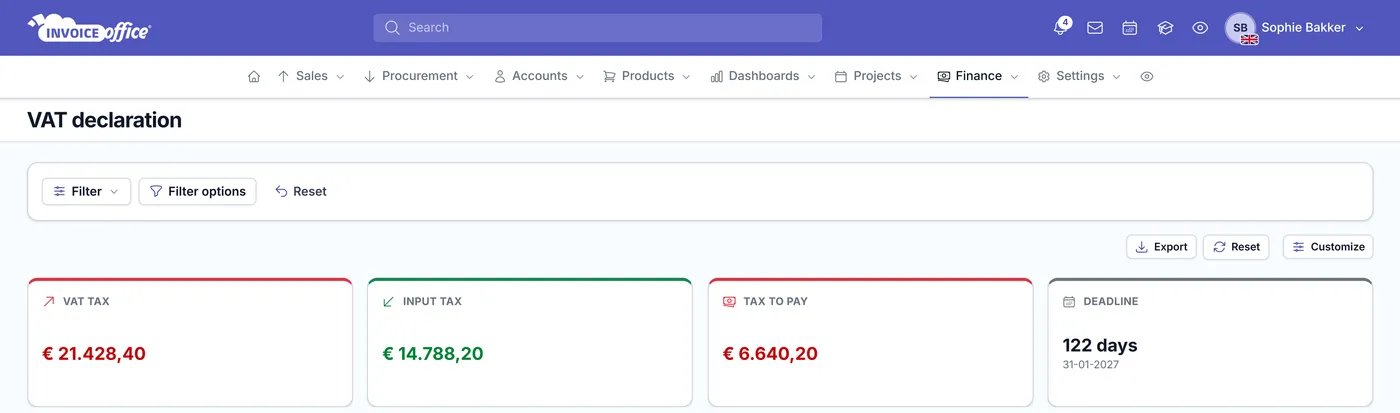Expand the Products chevron
The width and height of the screenshot is (1400, 413).
tap(687, 76)
